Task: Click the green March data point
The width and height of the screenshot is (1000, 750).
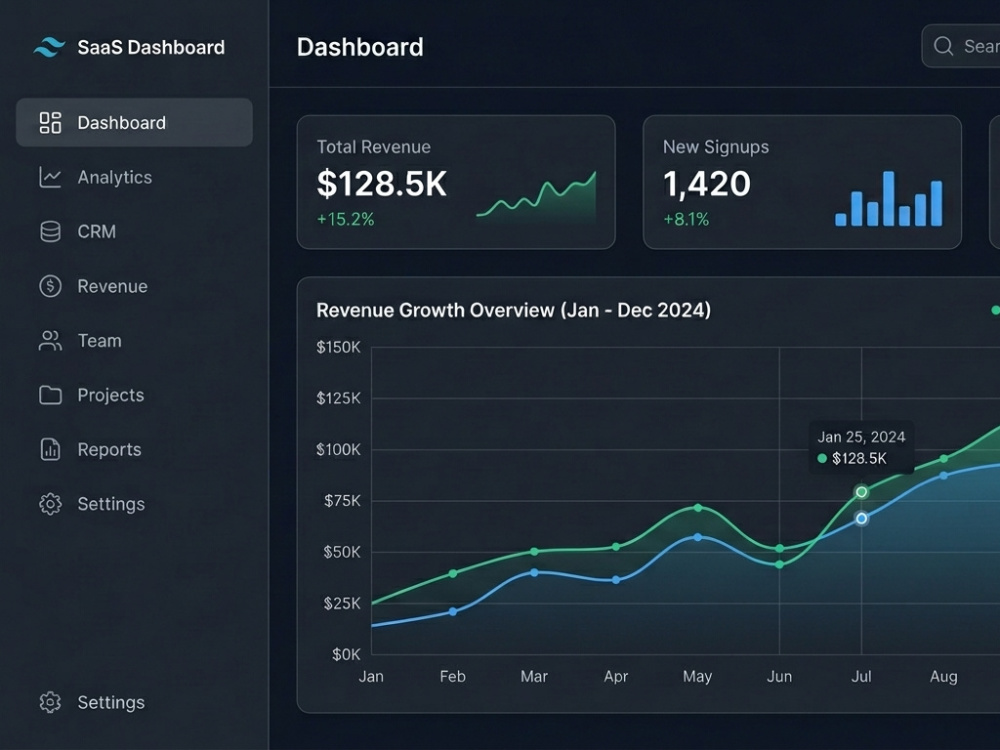Action: click(x=534, y=552)
